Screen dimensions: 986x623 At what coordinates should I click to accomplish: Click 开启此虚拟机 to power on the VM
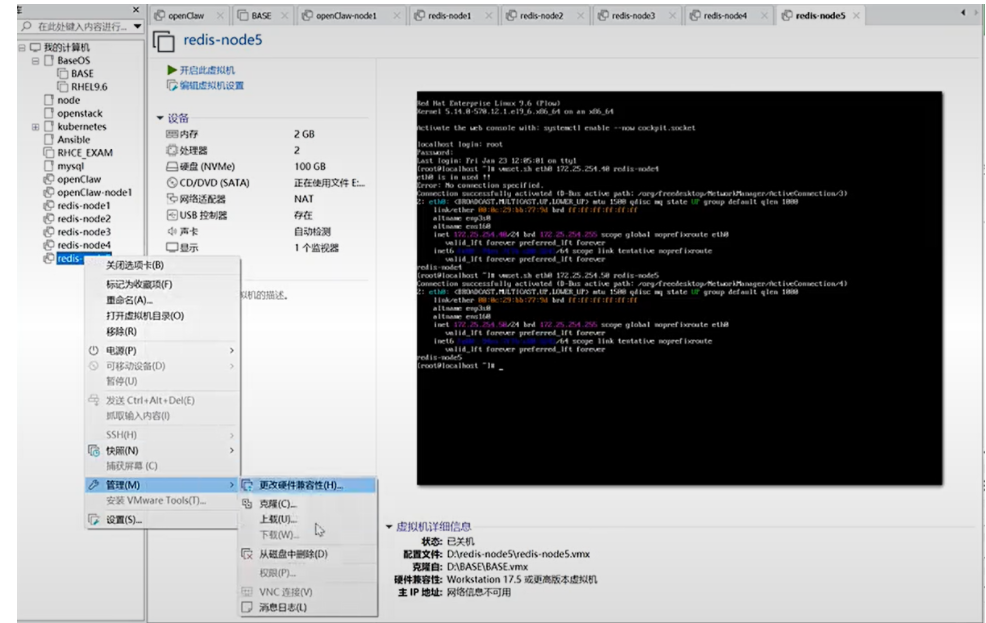[x=207, y=70]
